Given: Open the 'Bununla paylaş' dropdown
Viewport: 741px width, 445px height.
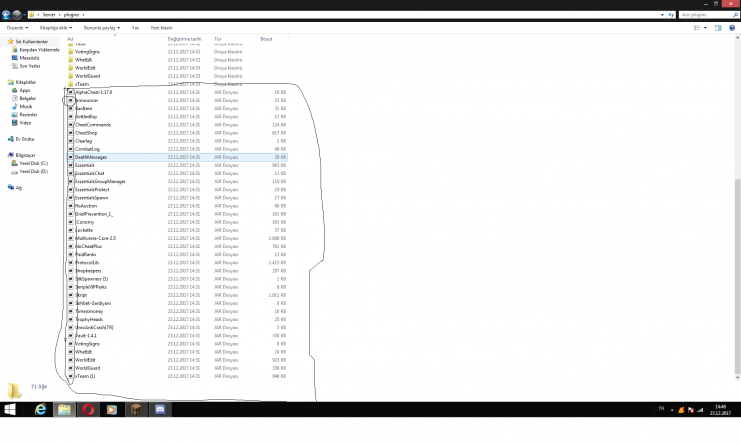Looking at the screenshot, I should point(102,28).
